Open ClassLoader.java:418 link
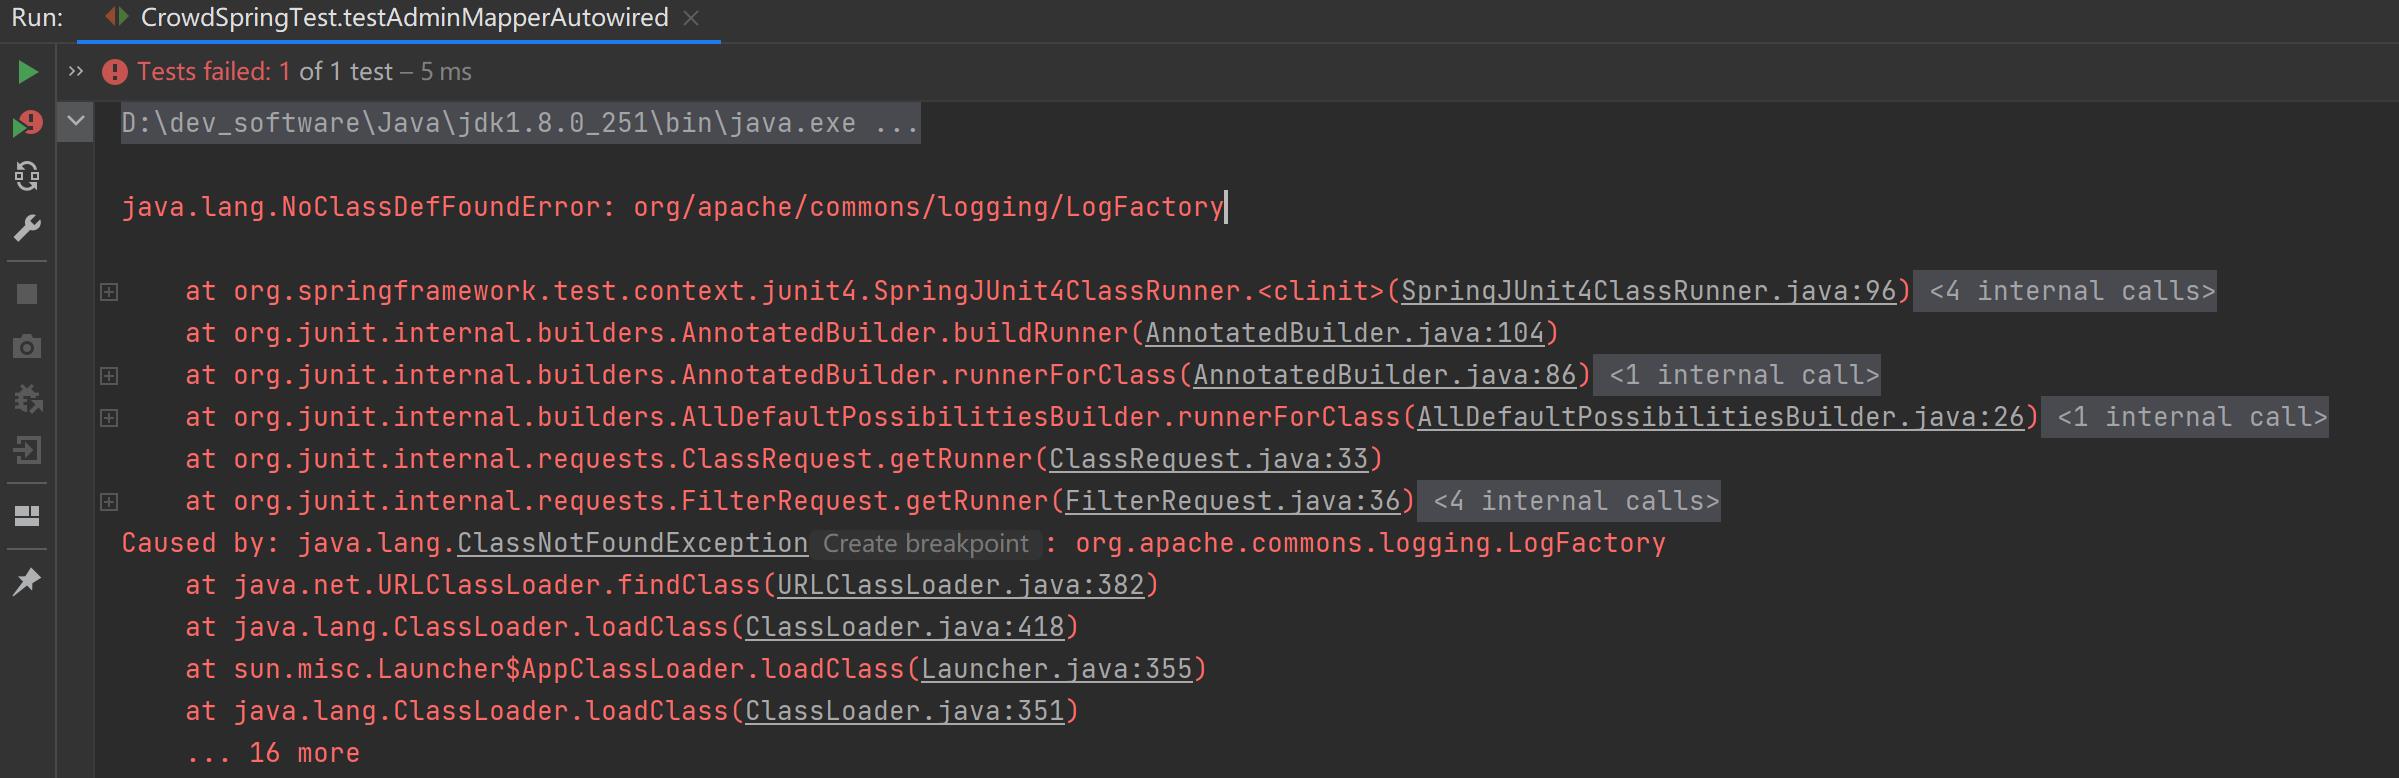2399x778 pixels. coord(905,627)
